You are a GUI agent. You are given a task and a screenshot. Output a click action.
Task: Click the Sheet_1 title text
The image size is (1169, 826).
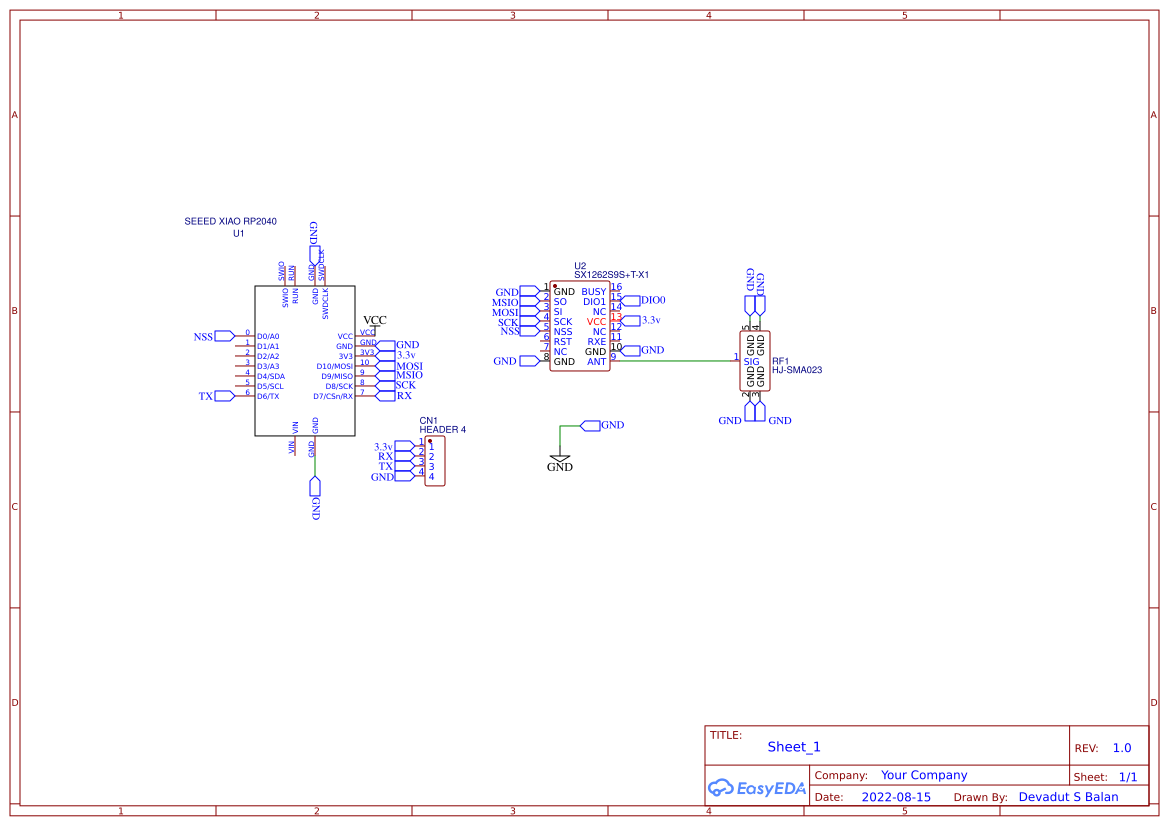point(793,747)
